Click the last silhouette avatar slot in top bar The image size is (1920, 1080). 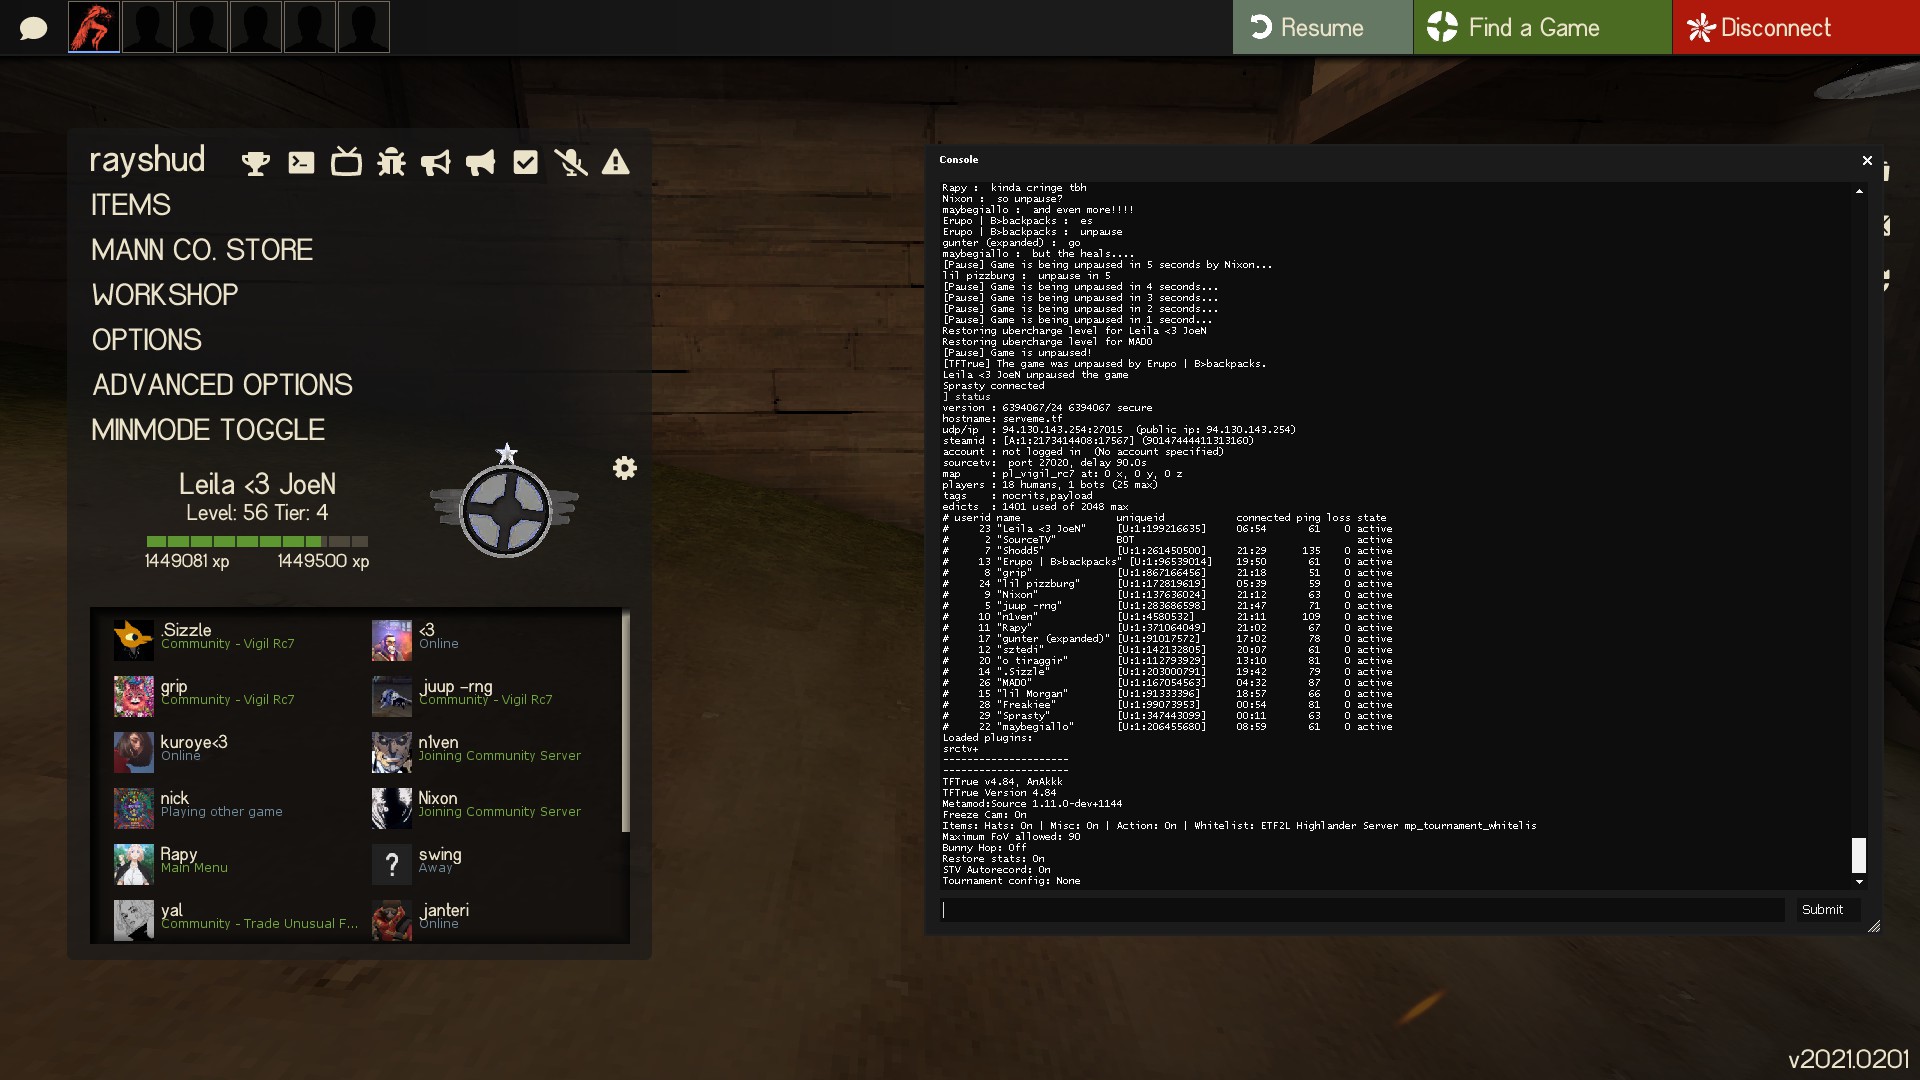364,27
